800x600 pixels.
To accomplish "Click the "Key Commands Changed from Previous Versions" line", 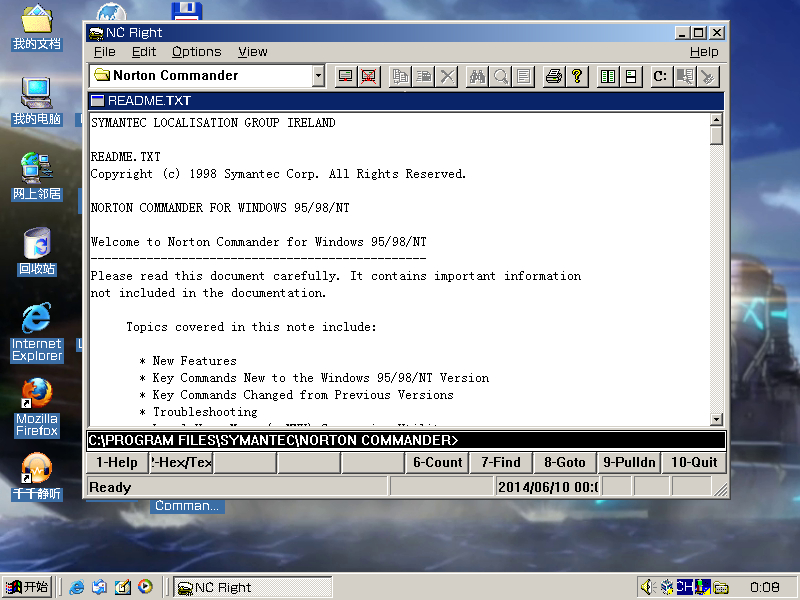I will pos(303,395).
